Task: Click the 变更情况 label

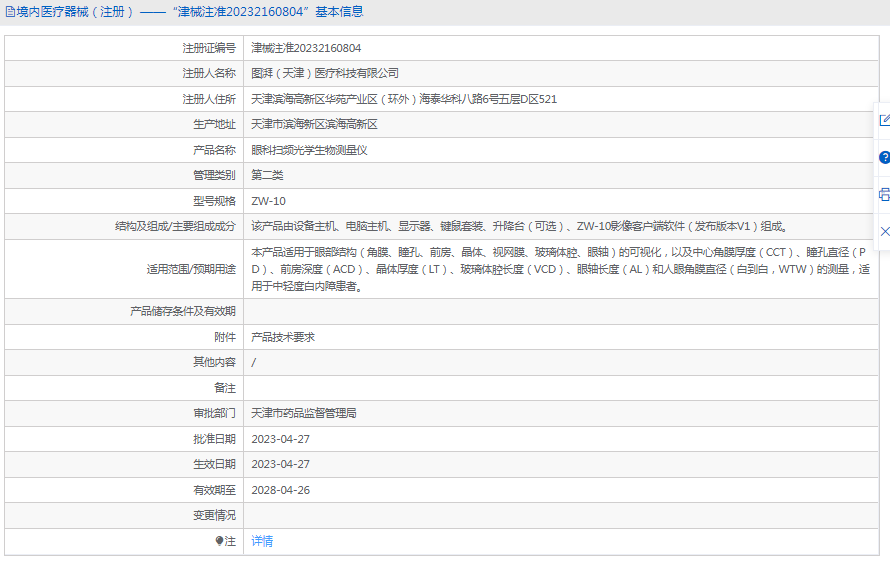Action: click(214, 515)
